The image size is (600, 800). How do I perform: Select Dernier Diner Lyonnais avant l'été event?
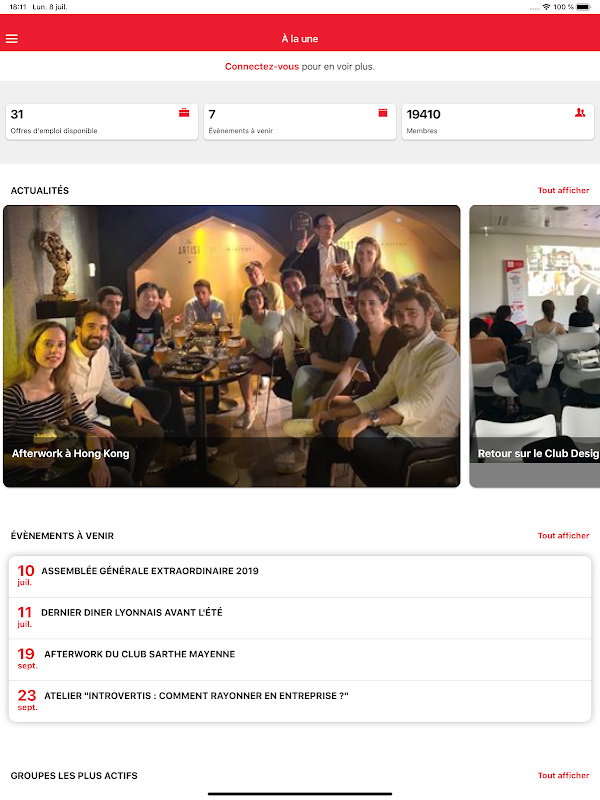[300, 618]
